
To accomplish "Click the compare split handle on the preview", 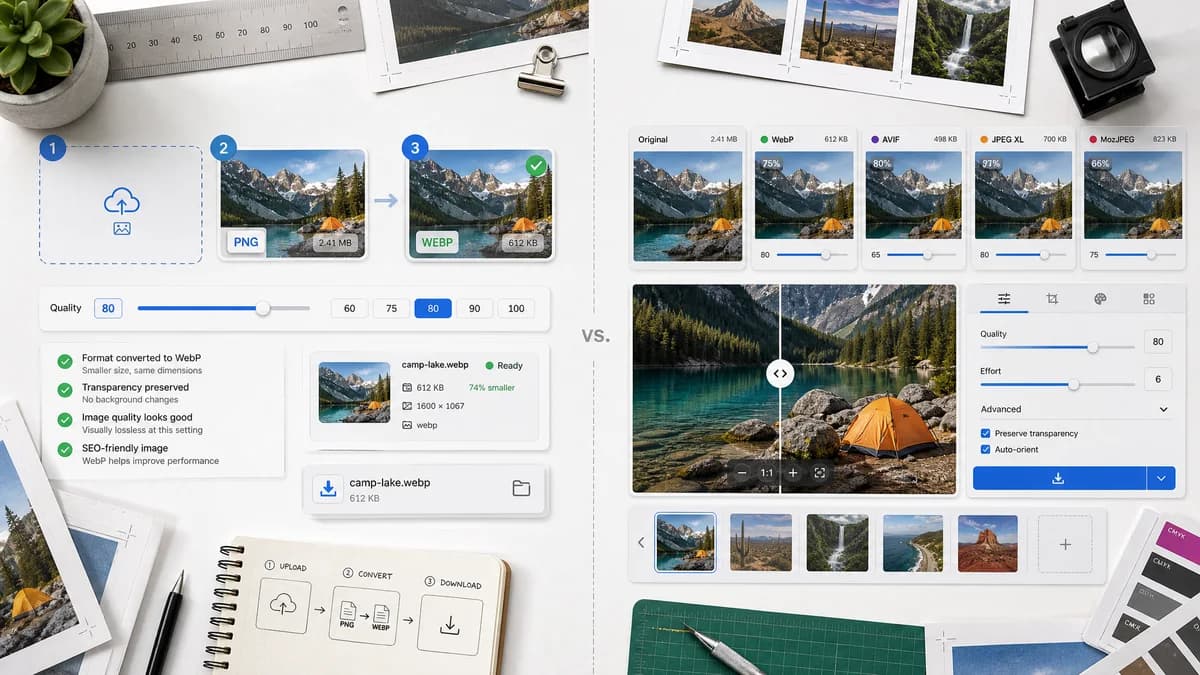I will 780,373.
